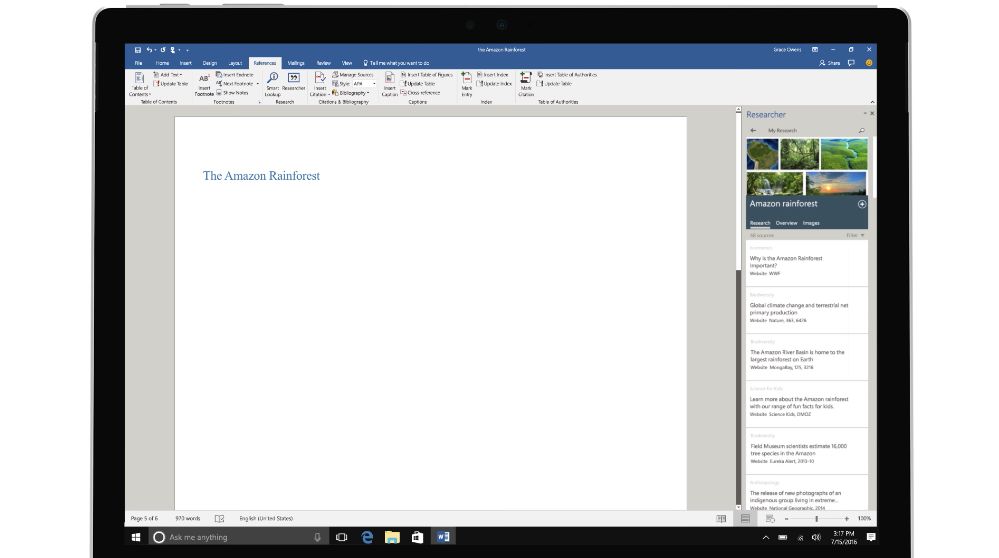This screenshot has height=558, width=999.
Task: Toggle Print Layout view in status bar
Action: [745, 519]
